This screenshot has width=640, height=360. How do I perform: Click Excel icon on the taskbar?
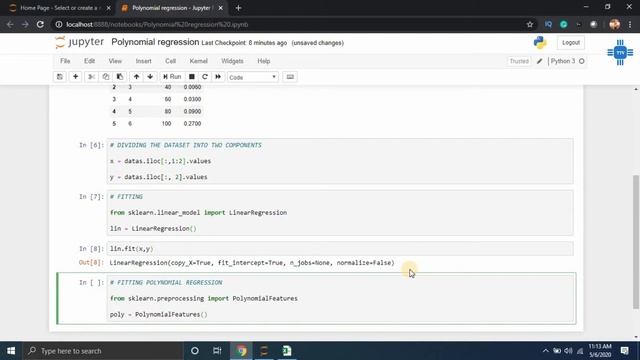pyautogui.click(x=287, y=351)
